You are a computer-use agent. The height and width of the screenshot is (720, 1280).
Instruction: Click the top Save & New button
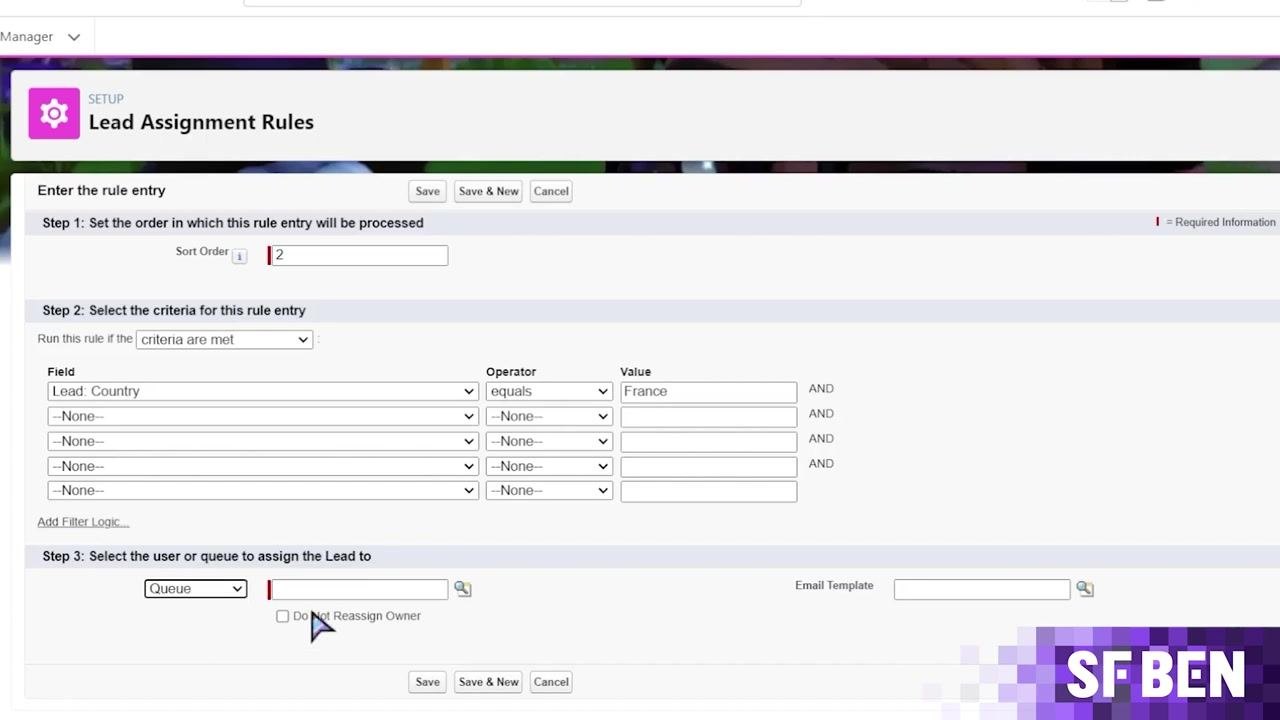click(x=488, y=191)
